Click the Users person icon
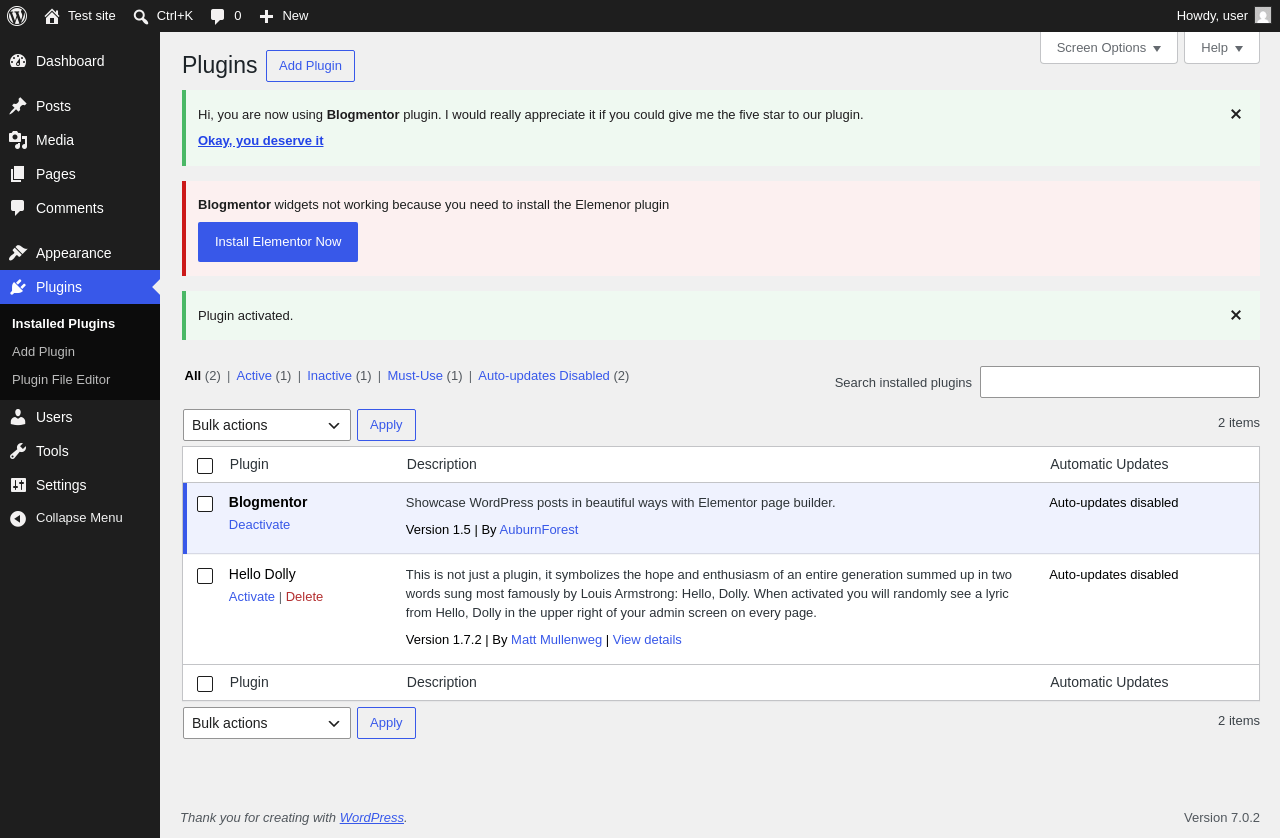Viewport: 1280px width, 838px height. click(x=18, y=417)
